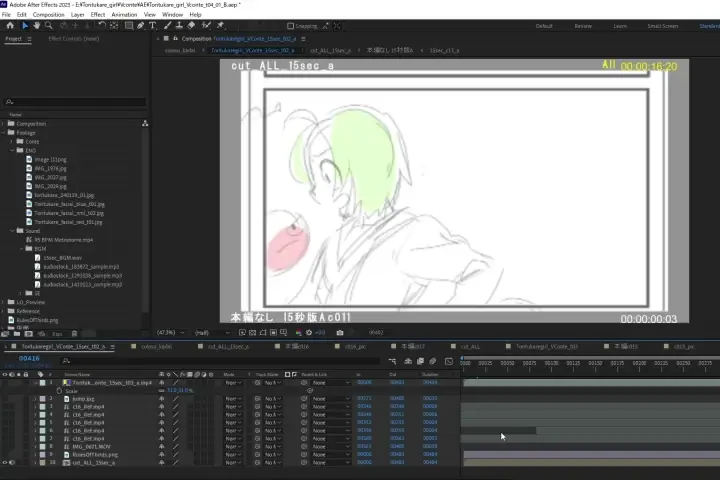Select the Brush tool

pyautogui.click(x=167, y=26)
